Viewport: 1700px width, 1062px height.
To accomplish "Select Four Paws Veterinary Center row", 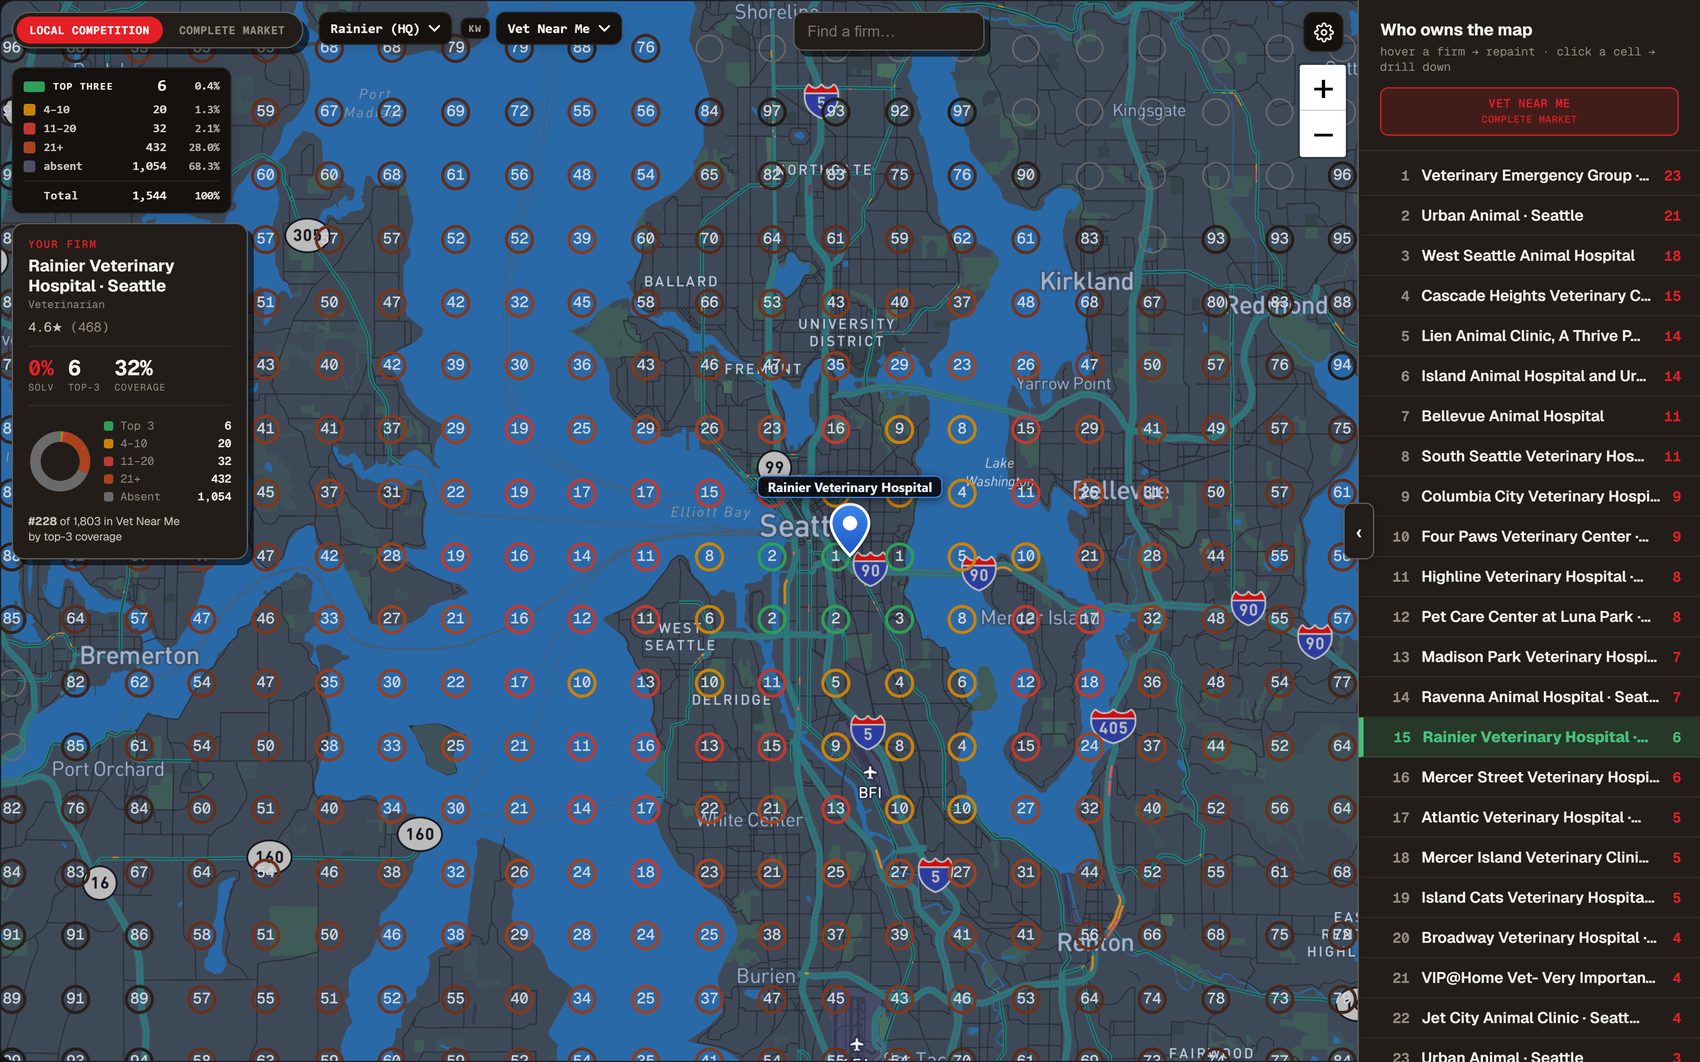I will (1530, 537).
